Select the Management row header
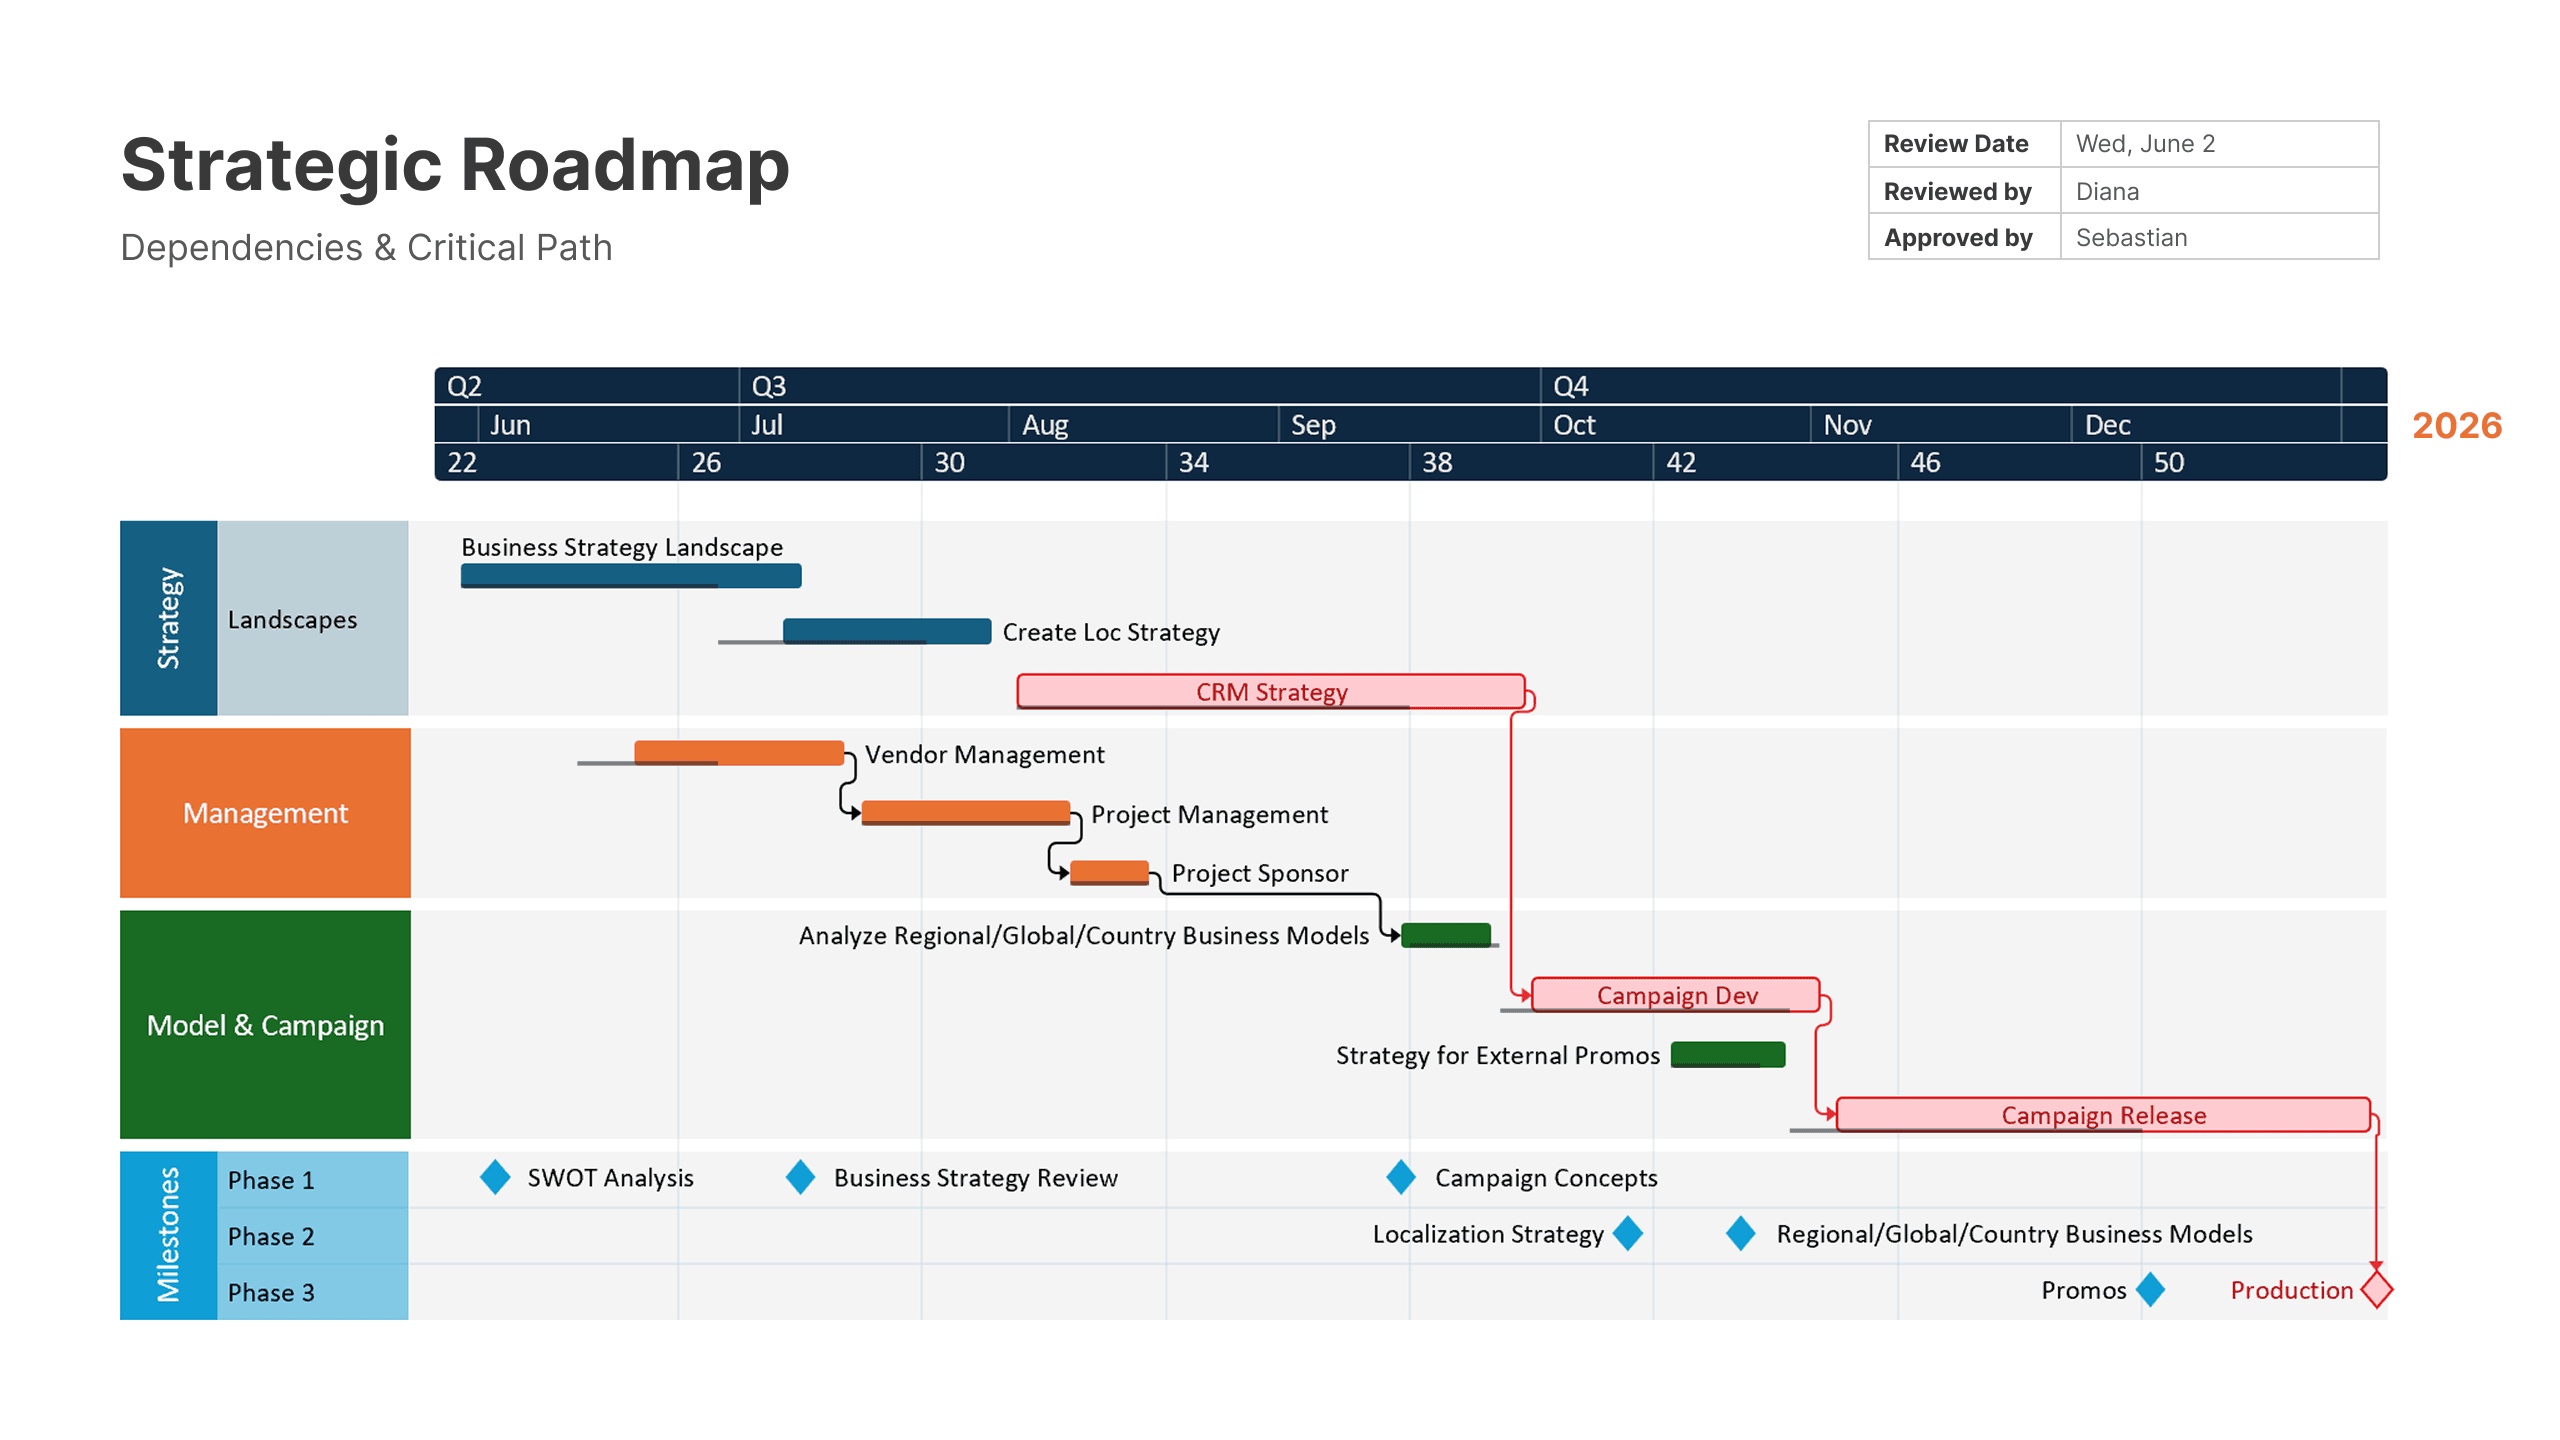The width and height of the screenshot is (2560, 1440). tap(264, 812)
